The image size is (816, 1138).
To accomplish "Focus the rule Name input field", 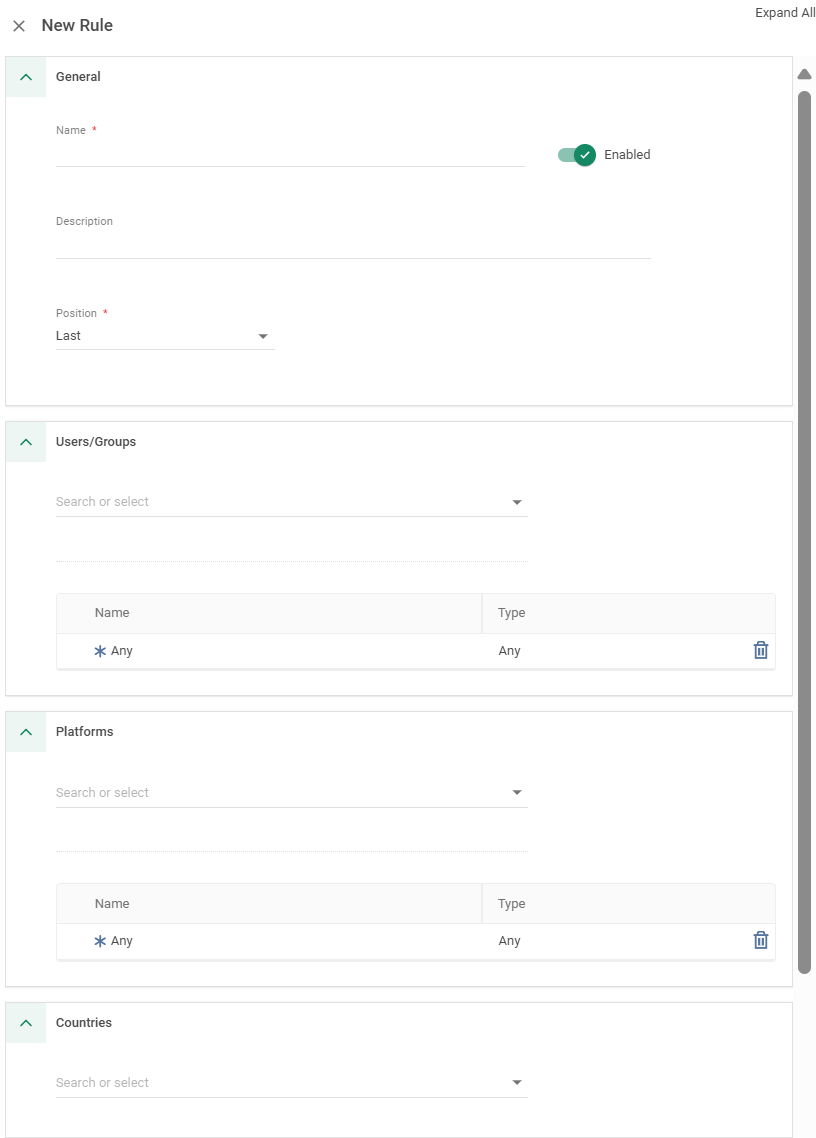I will (x=289, y=154).
